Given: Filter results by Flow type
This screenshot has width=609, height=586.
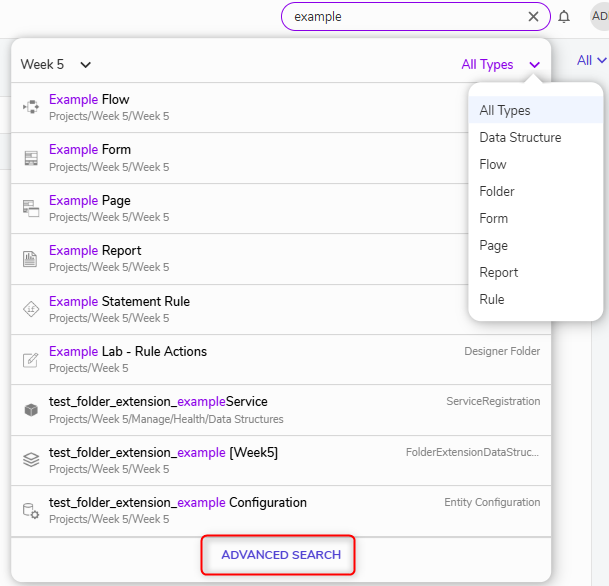Looking at the screenshot, I should pos(536,164).
